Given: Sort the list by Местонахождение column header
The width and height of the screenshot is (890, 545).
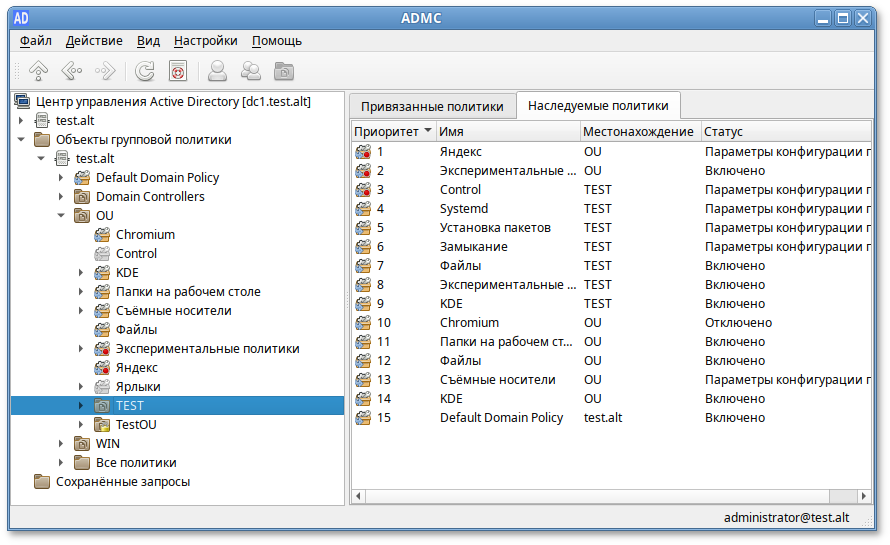Looking at the screenshot, I should point(638,131).
